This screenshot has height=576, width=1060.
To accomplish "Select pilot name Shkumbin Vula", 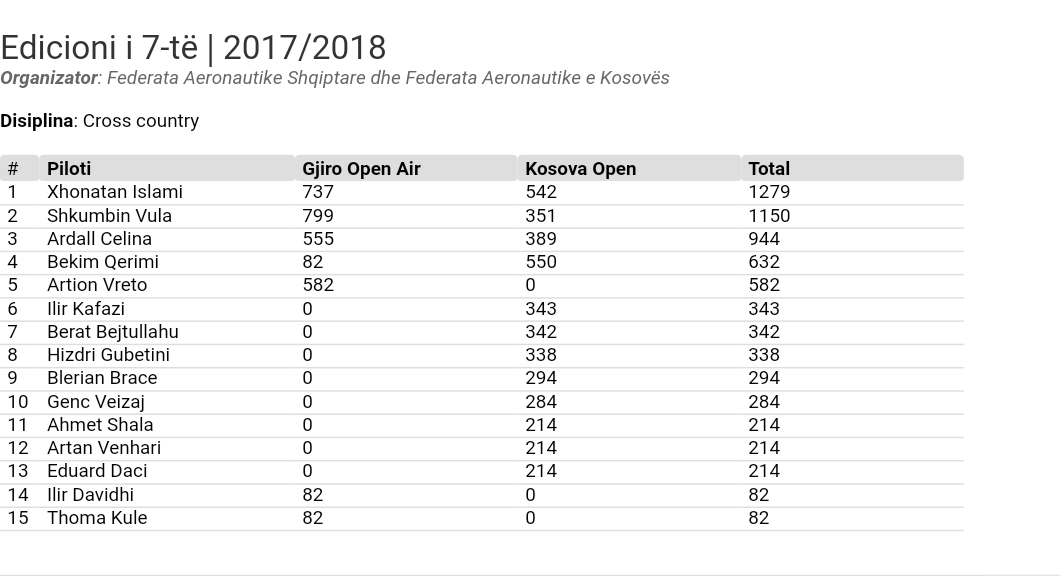I will pos(109,215).
